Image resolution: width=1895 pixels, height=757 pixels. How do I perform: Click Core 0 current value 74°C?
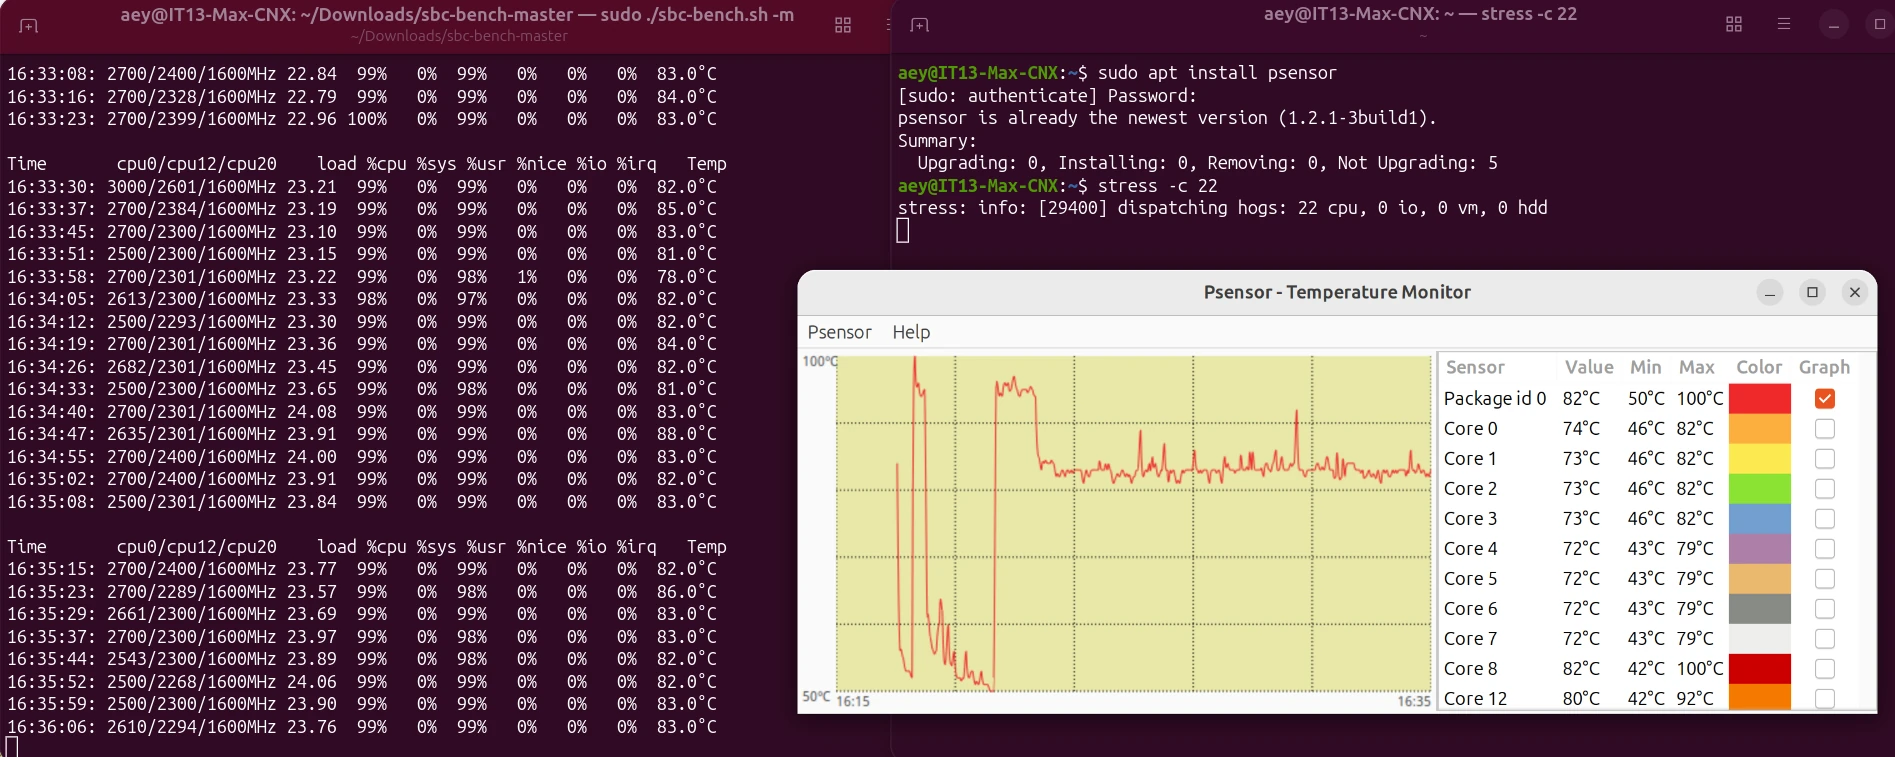pyautogui.click(x=1581, y=428)
